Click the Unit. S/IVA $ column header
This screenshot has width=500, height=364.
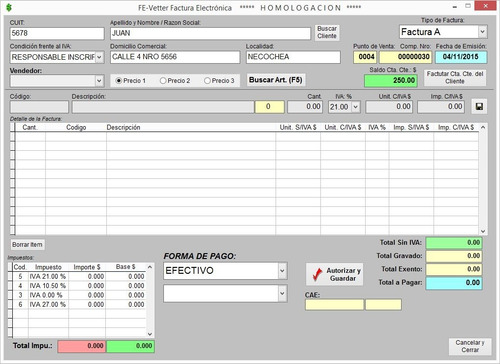[x=298, y=127]
